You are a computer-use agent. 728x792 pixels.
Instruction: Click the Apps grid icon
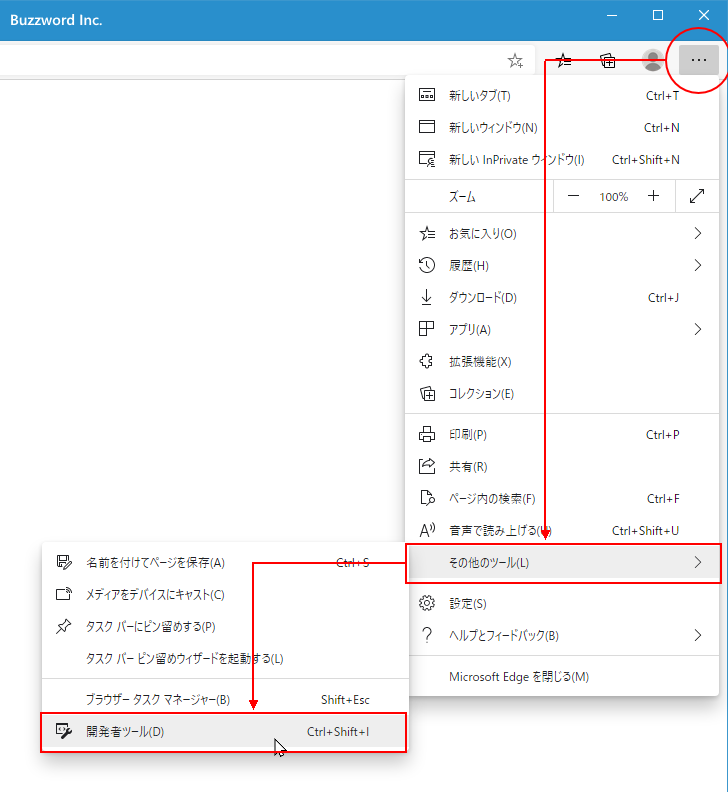point(426,329)
